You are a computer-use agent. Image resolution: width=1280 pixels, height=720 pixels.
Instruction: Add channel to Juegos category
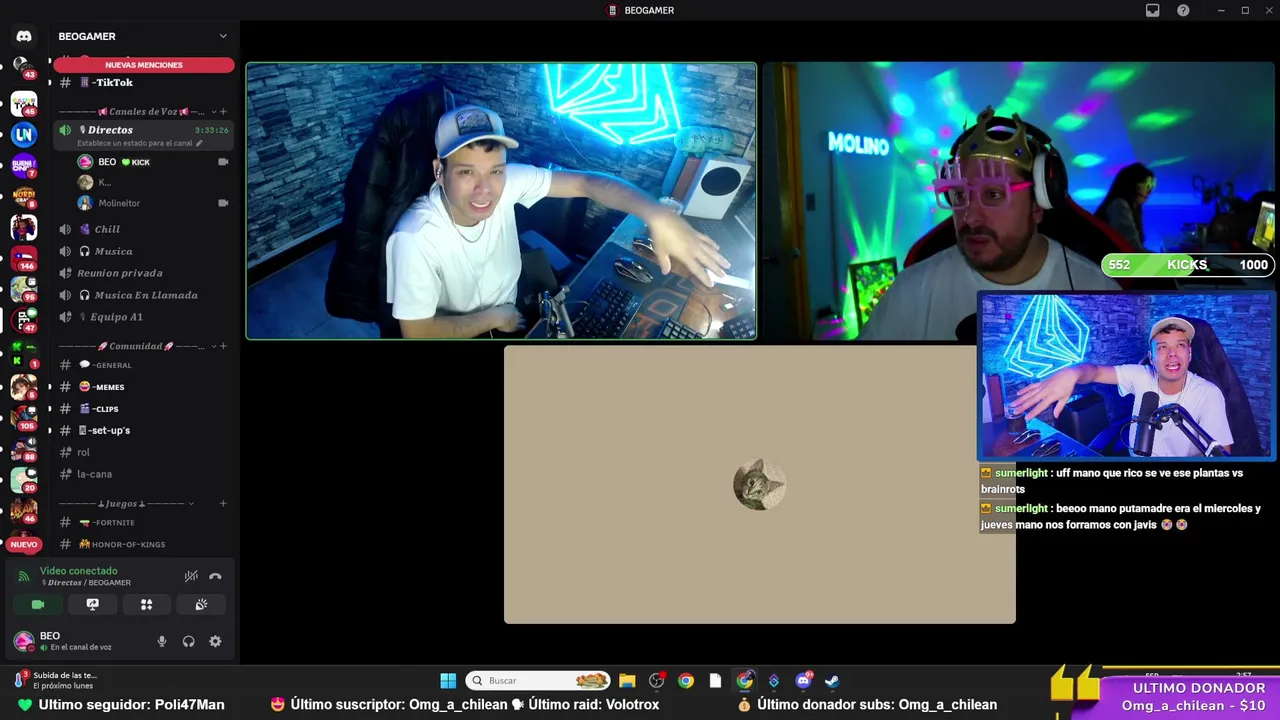tap(223, 503)
